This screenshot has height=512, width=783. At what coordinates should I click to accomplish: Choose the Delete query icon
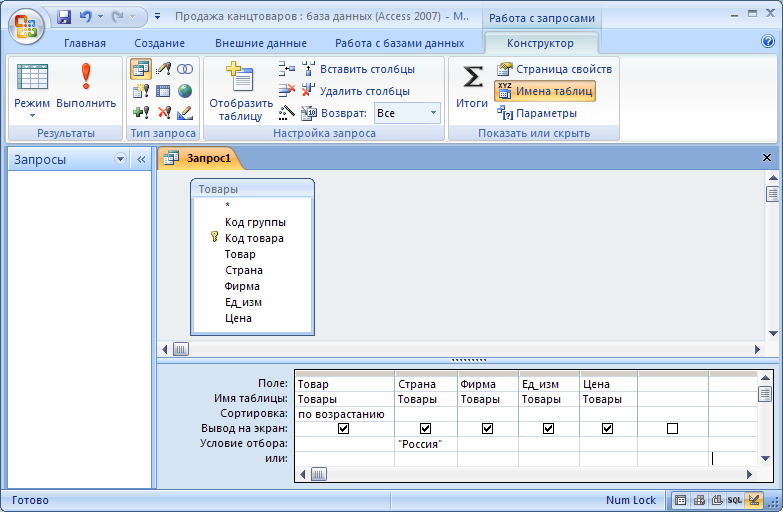164,113
